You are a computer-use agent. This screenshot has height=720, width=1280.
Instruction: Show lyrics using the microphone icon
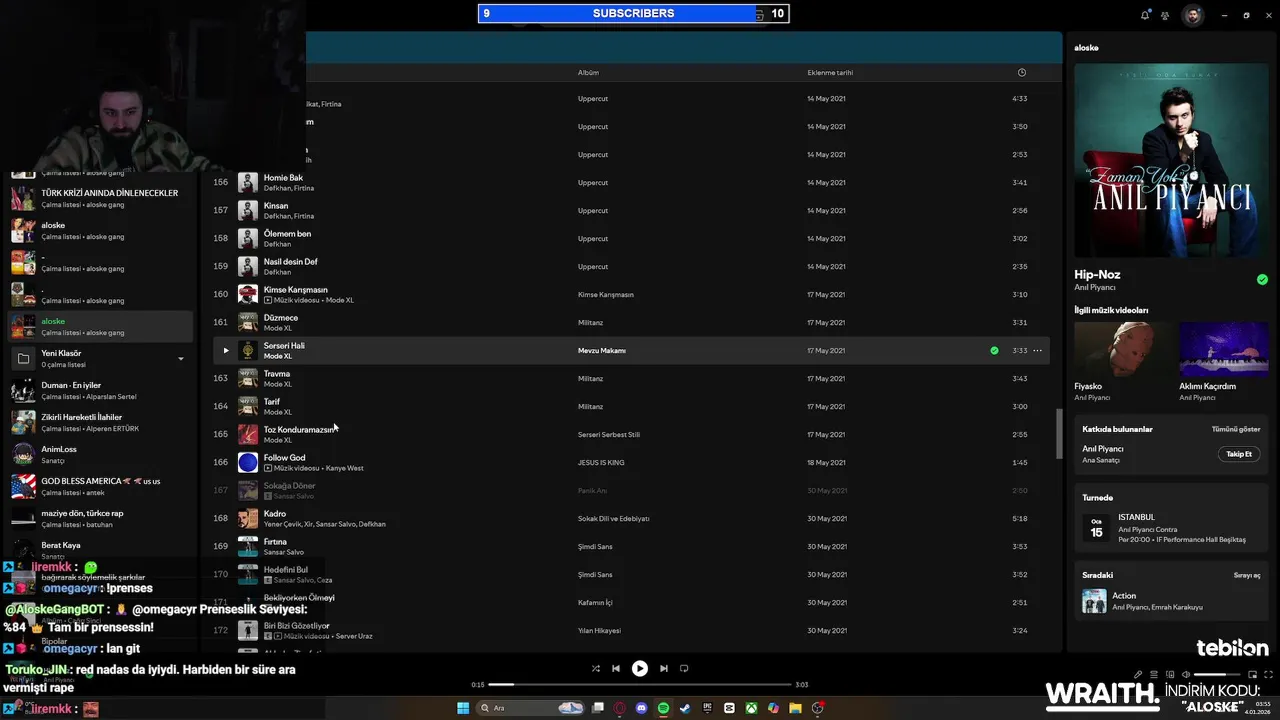coord(1138,674)
